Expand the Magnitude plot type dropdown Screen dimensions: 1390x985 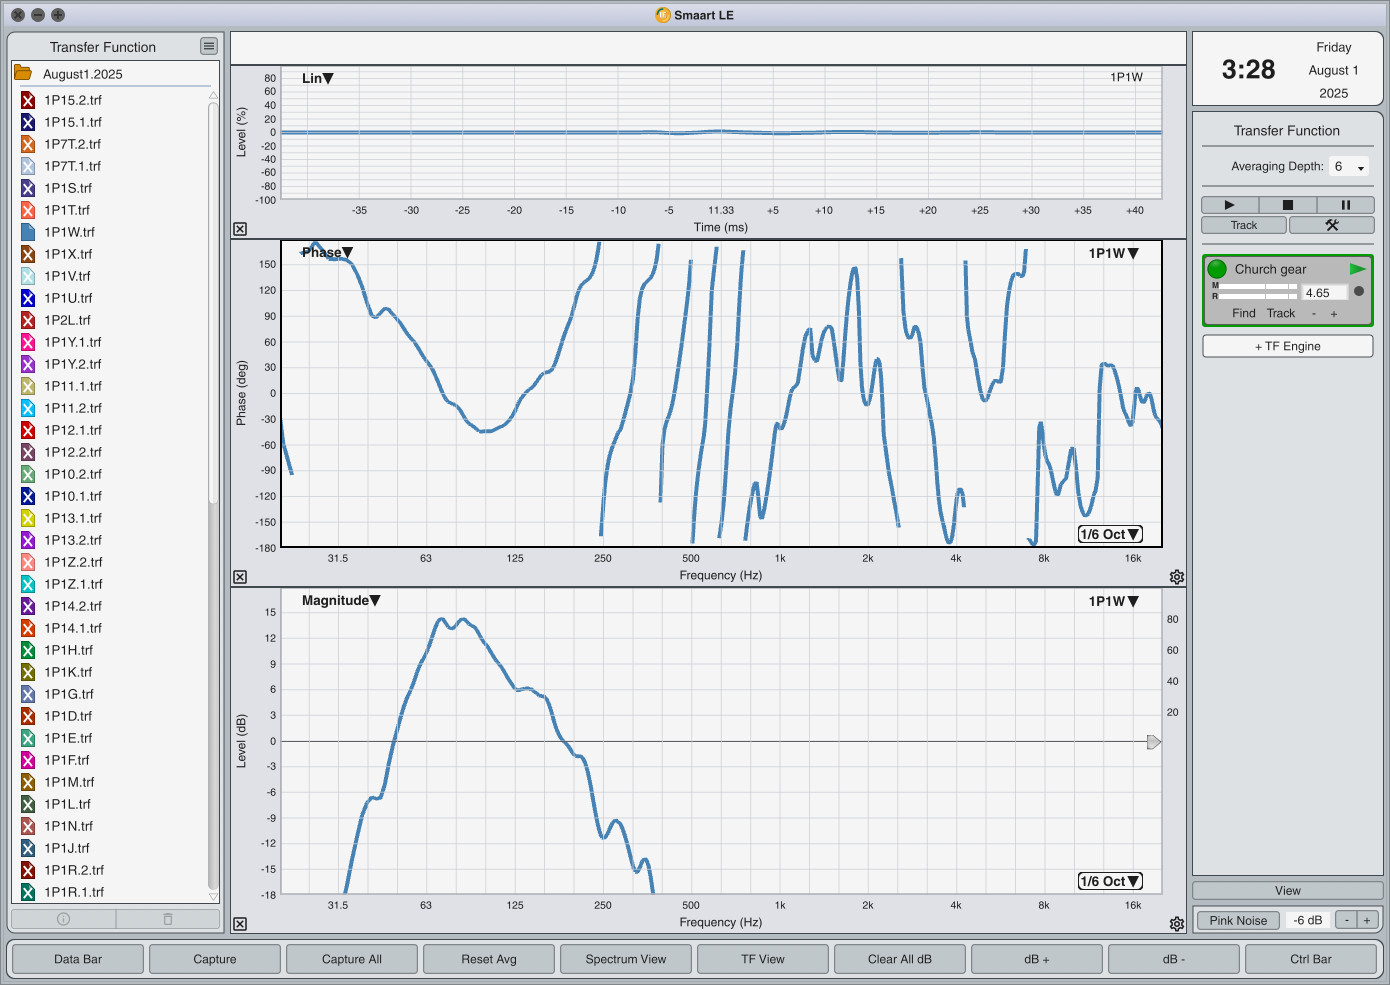click(x=341, y=600)
